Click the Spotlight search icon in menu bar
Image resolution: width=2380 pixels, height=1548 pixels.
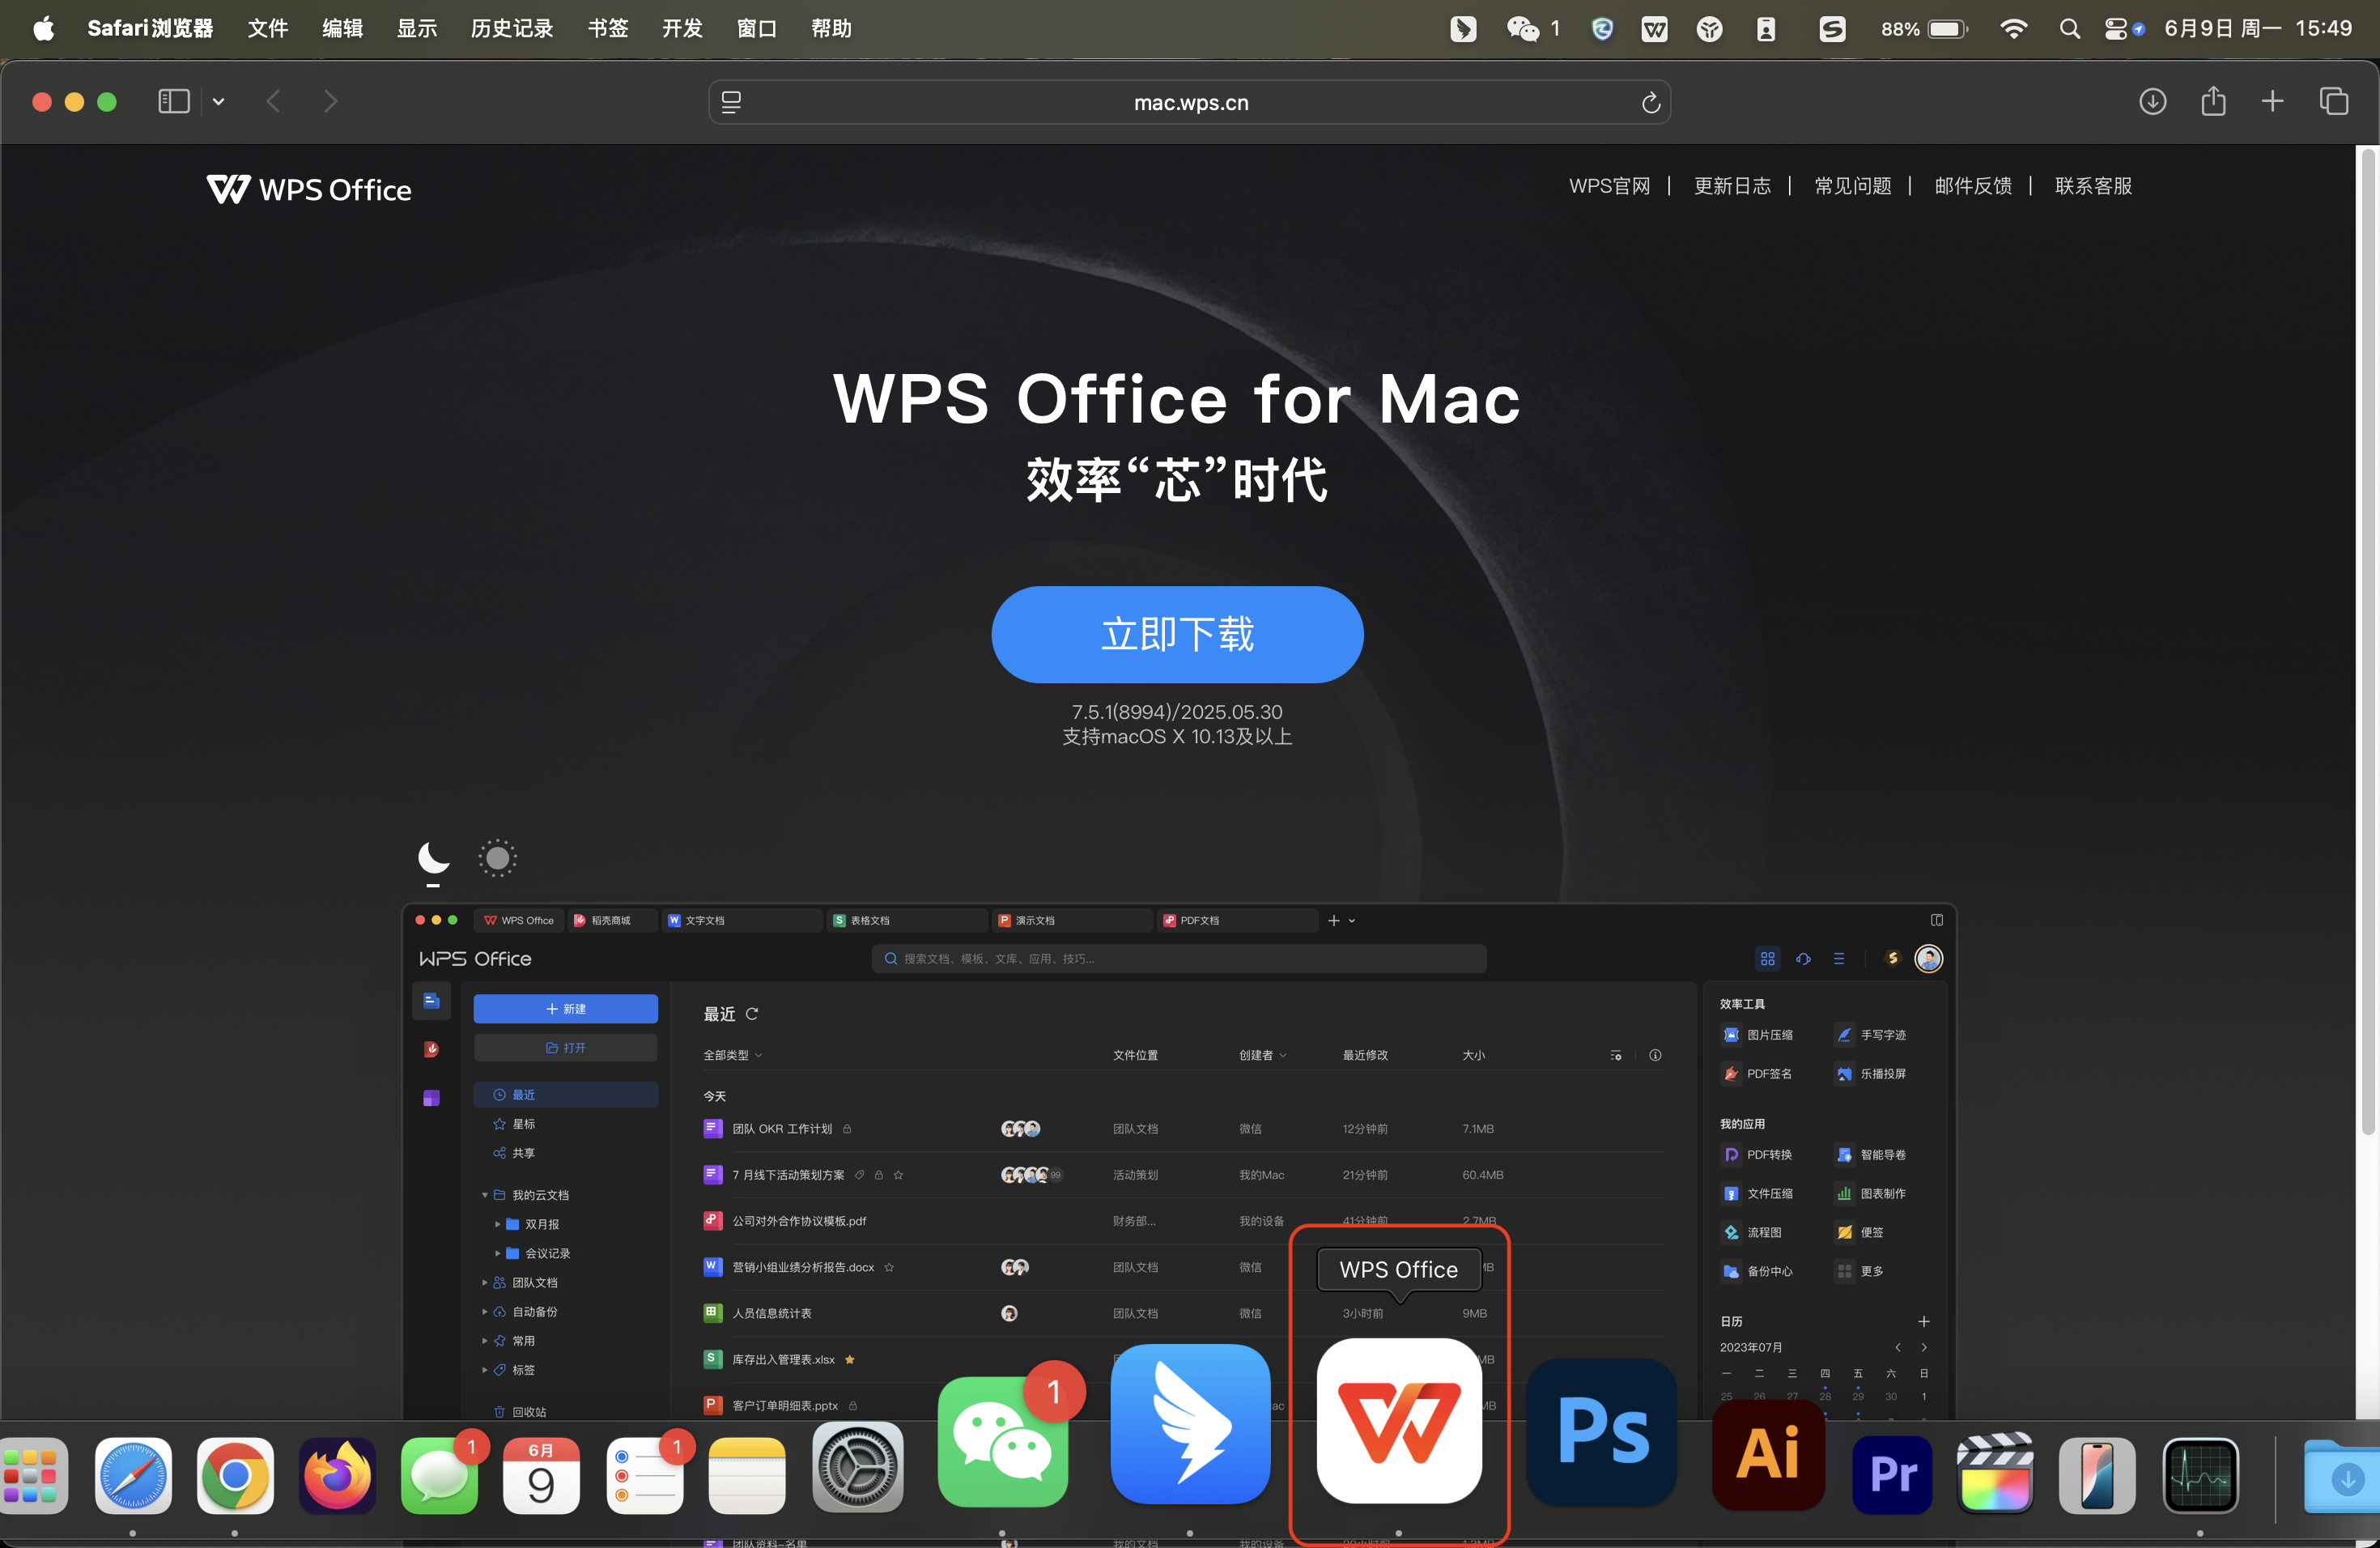2069,28
